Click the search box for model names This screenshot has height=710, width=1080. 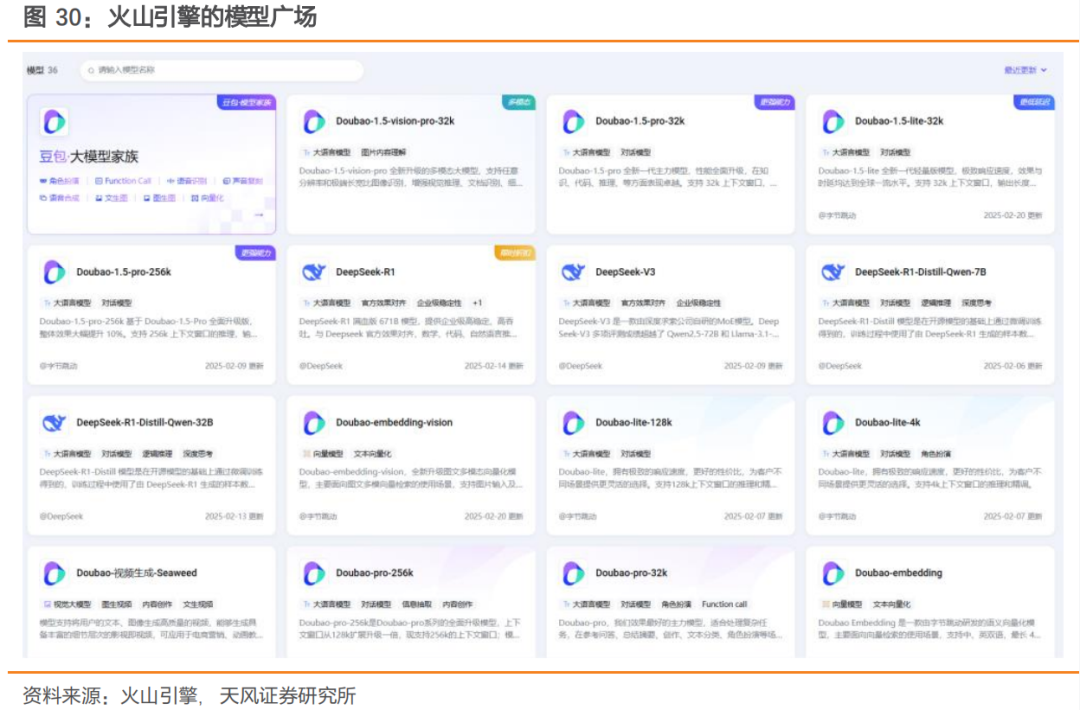[222, 70]
